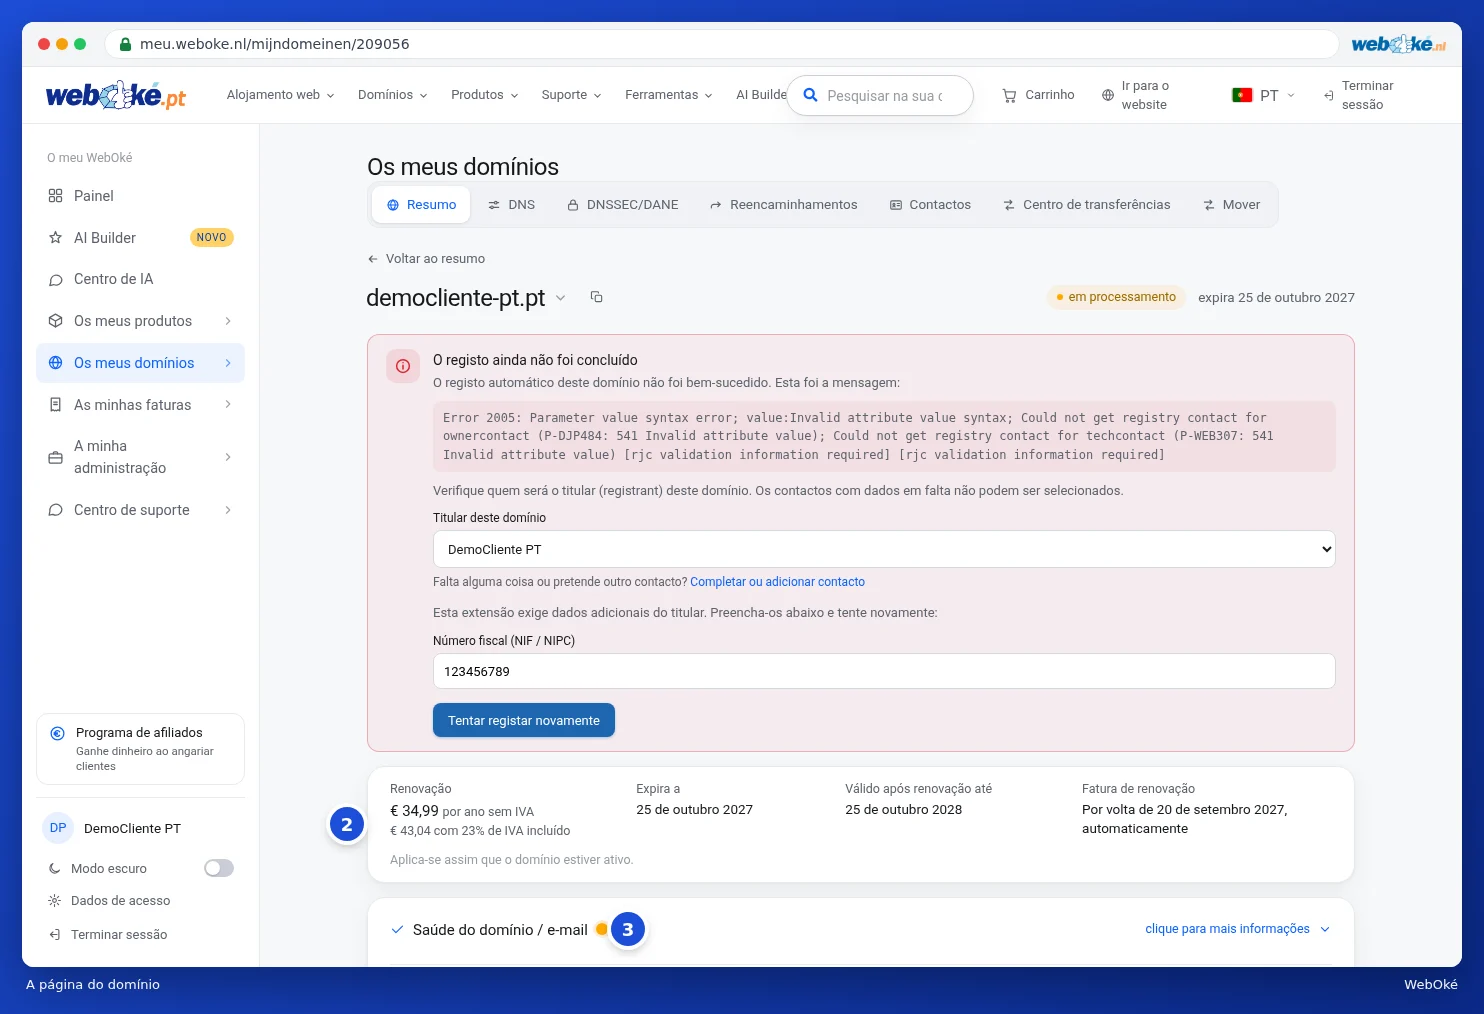This screenshot has width=1484, height=1014.
Task: Click the WebOké.pt logo in header
Action: click(x=116, y=96)
